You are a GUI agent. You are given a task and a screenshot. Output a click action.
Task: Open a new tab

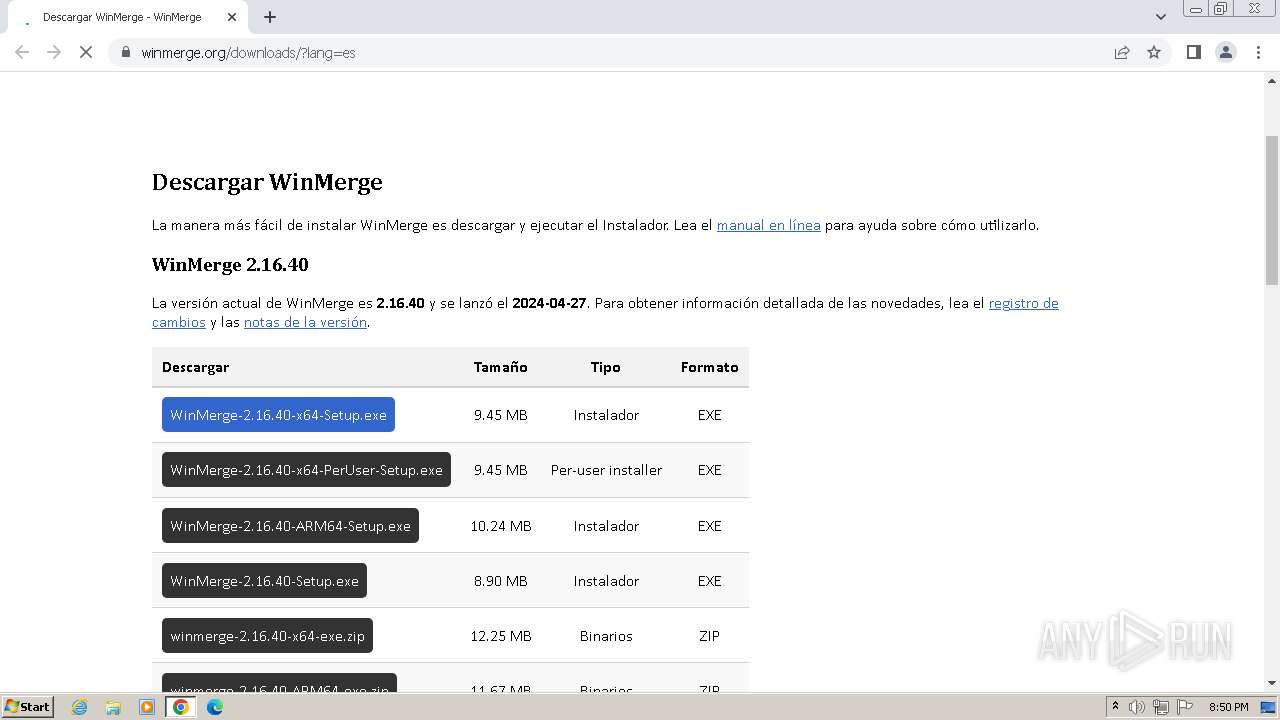click(x=270, y=17)
